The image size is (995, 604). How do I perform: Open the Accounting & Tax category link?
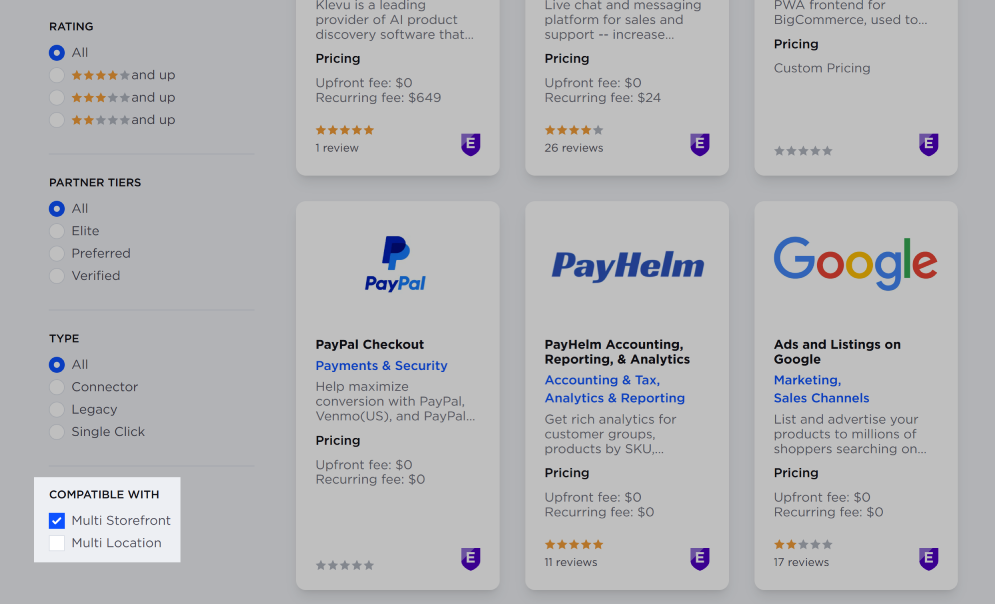(x=601, y=380)
